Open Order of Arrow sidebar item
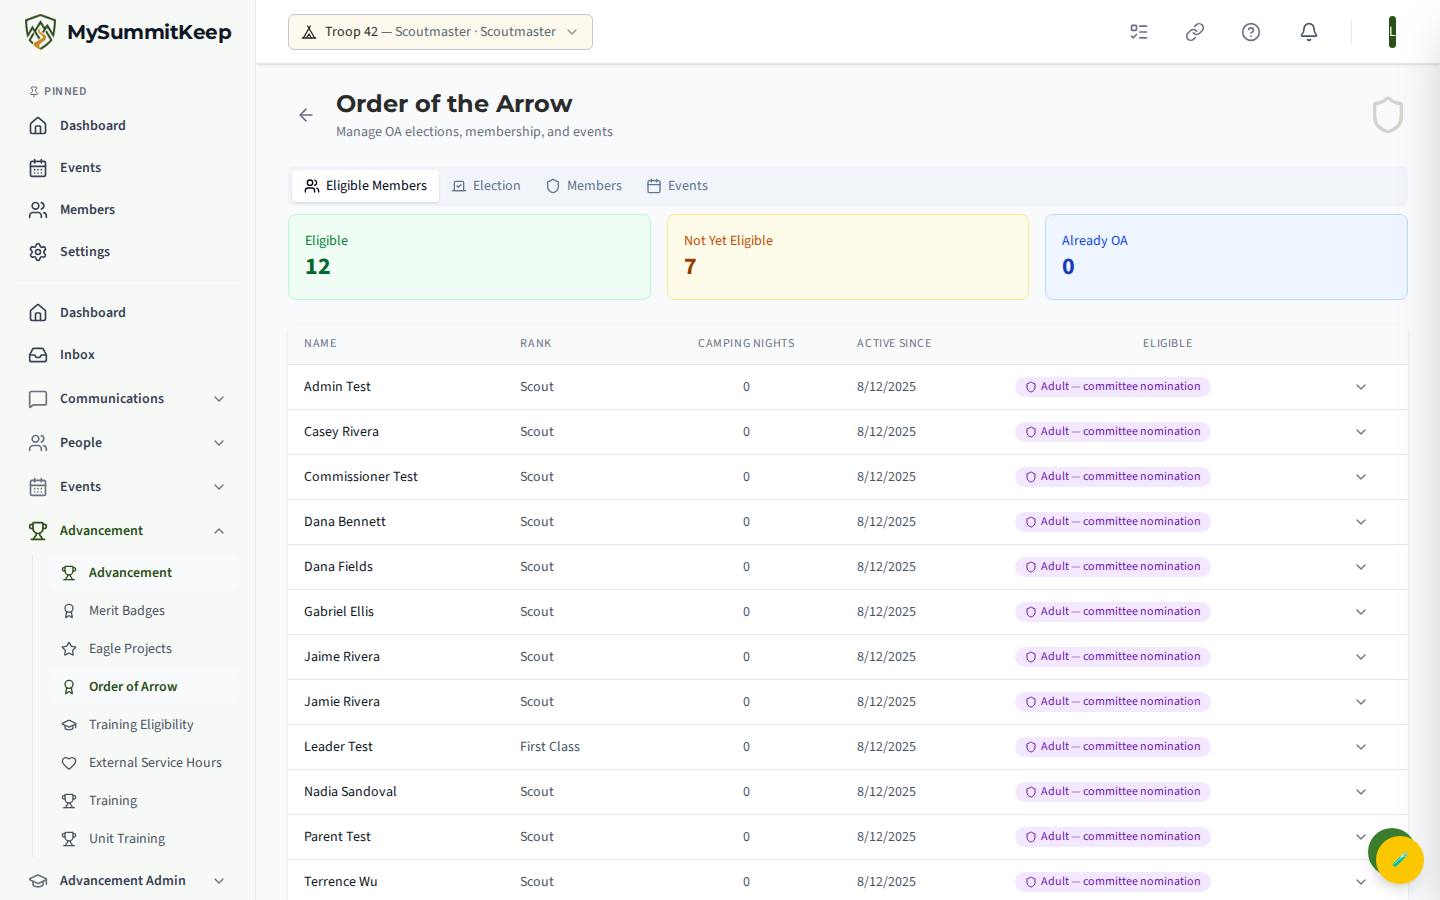The height and width of the screenshot is (900, 1440). pyautogui.click(x=144, y=686)
